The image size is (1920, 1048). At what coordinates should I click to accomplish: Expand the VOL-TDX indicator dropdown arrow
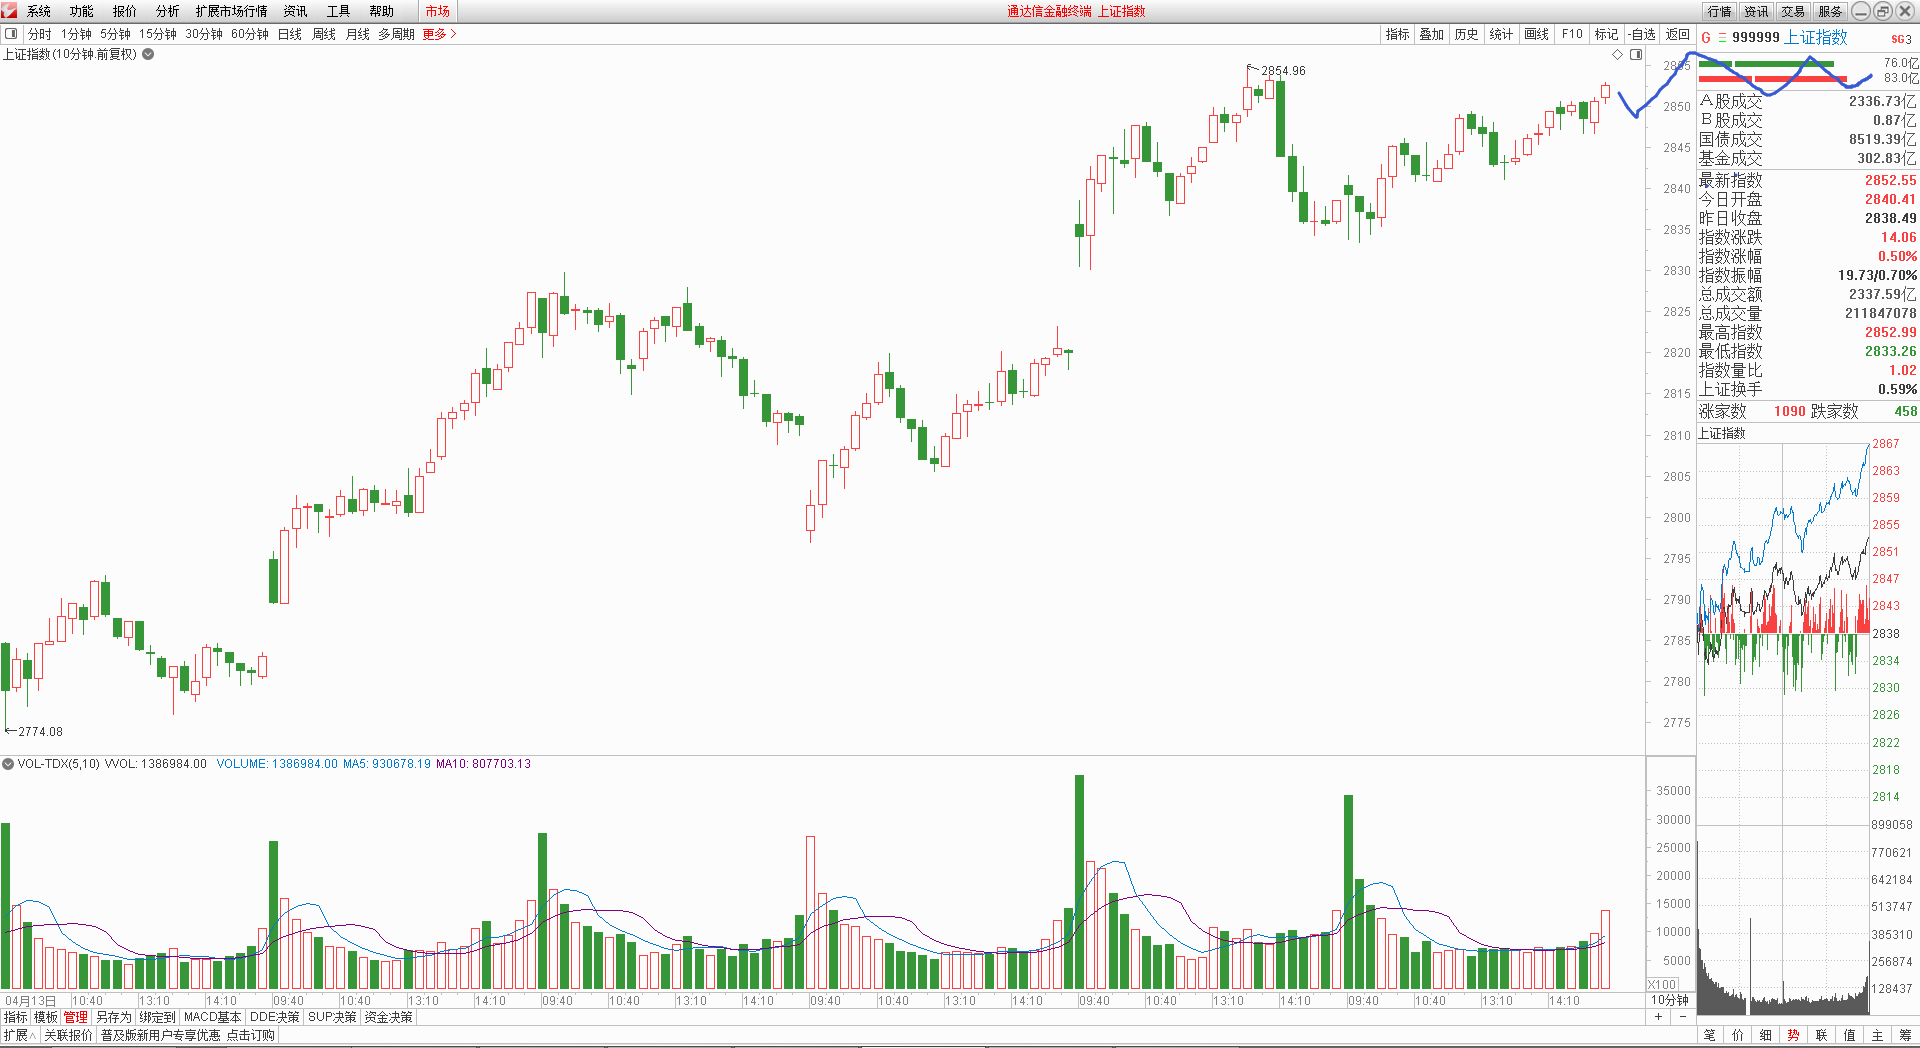click(8, 764)
